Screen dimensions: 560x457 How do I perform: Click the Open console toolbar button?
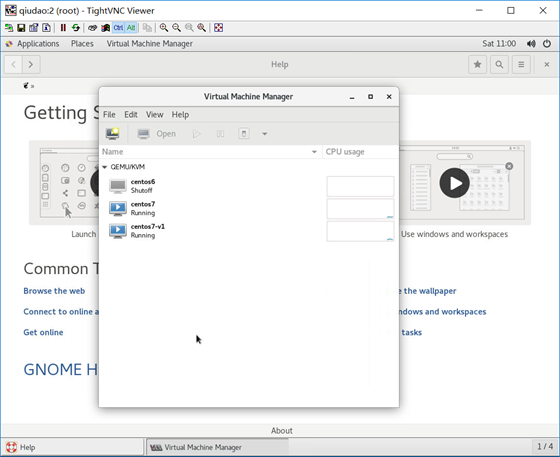(x=157, y=134)
